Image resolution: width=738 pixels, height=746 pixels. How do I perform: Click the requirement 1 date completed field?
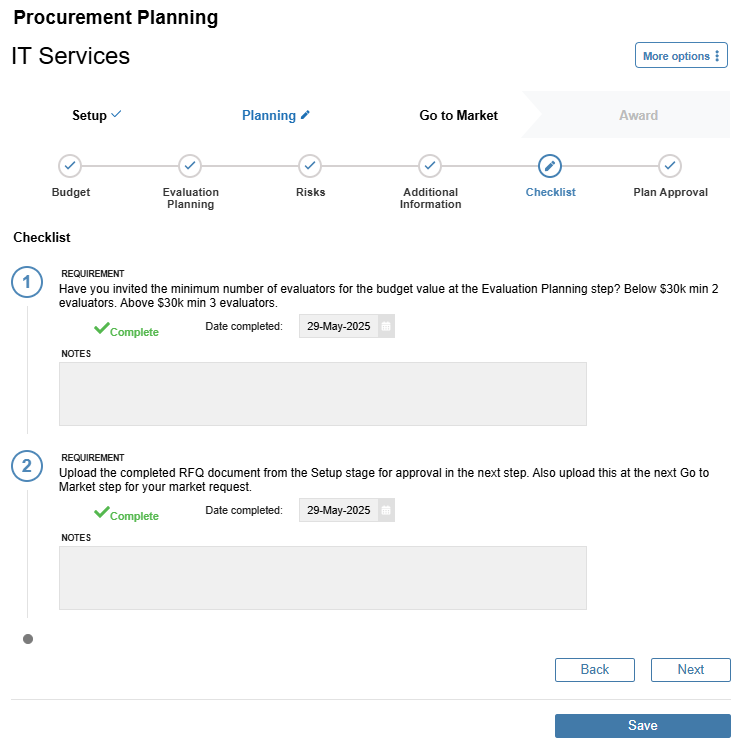[339, 326]
